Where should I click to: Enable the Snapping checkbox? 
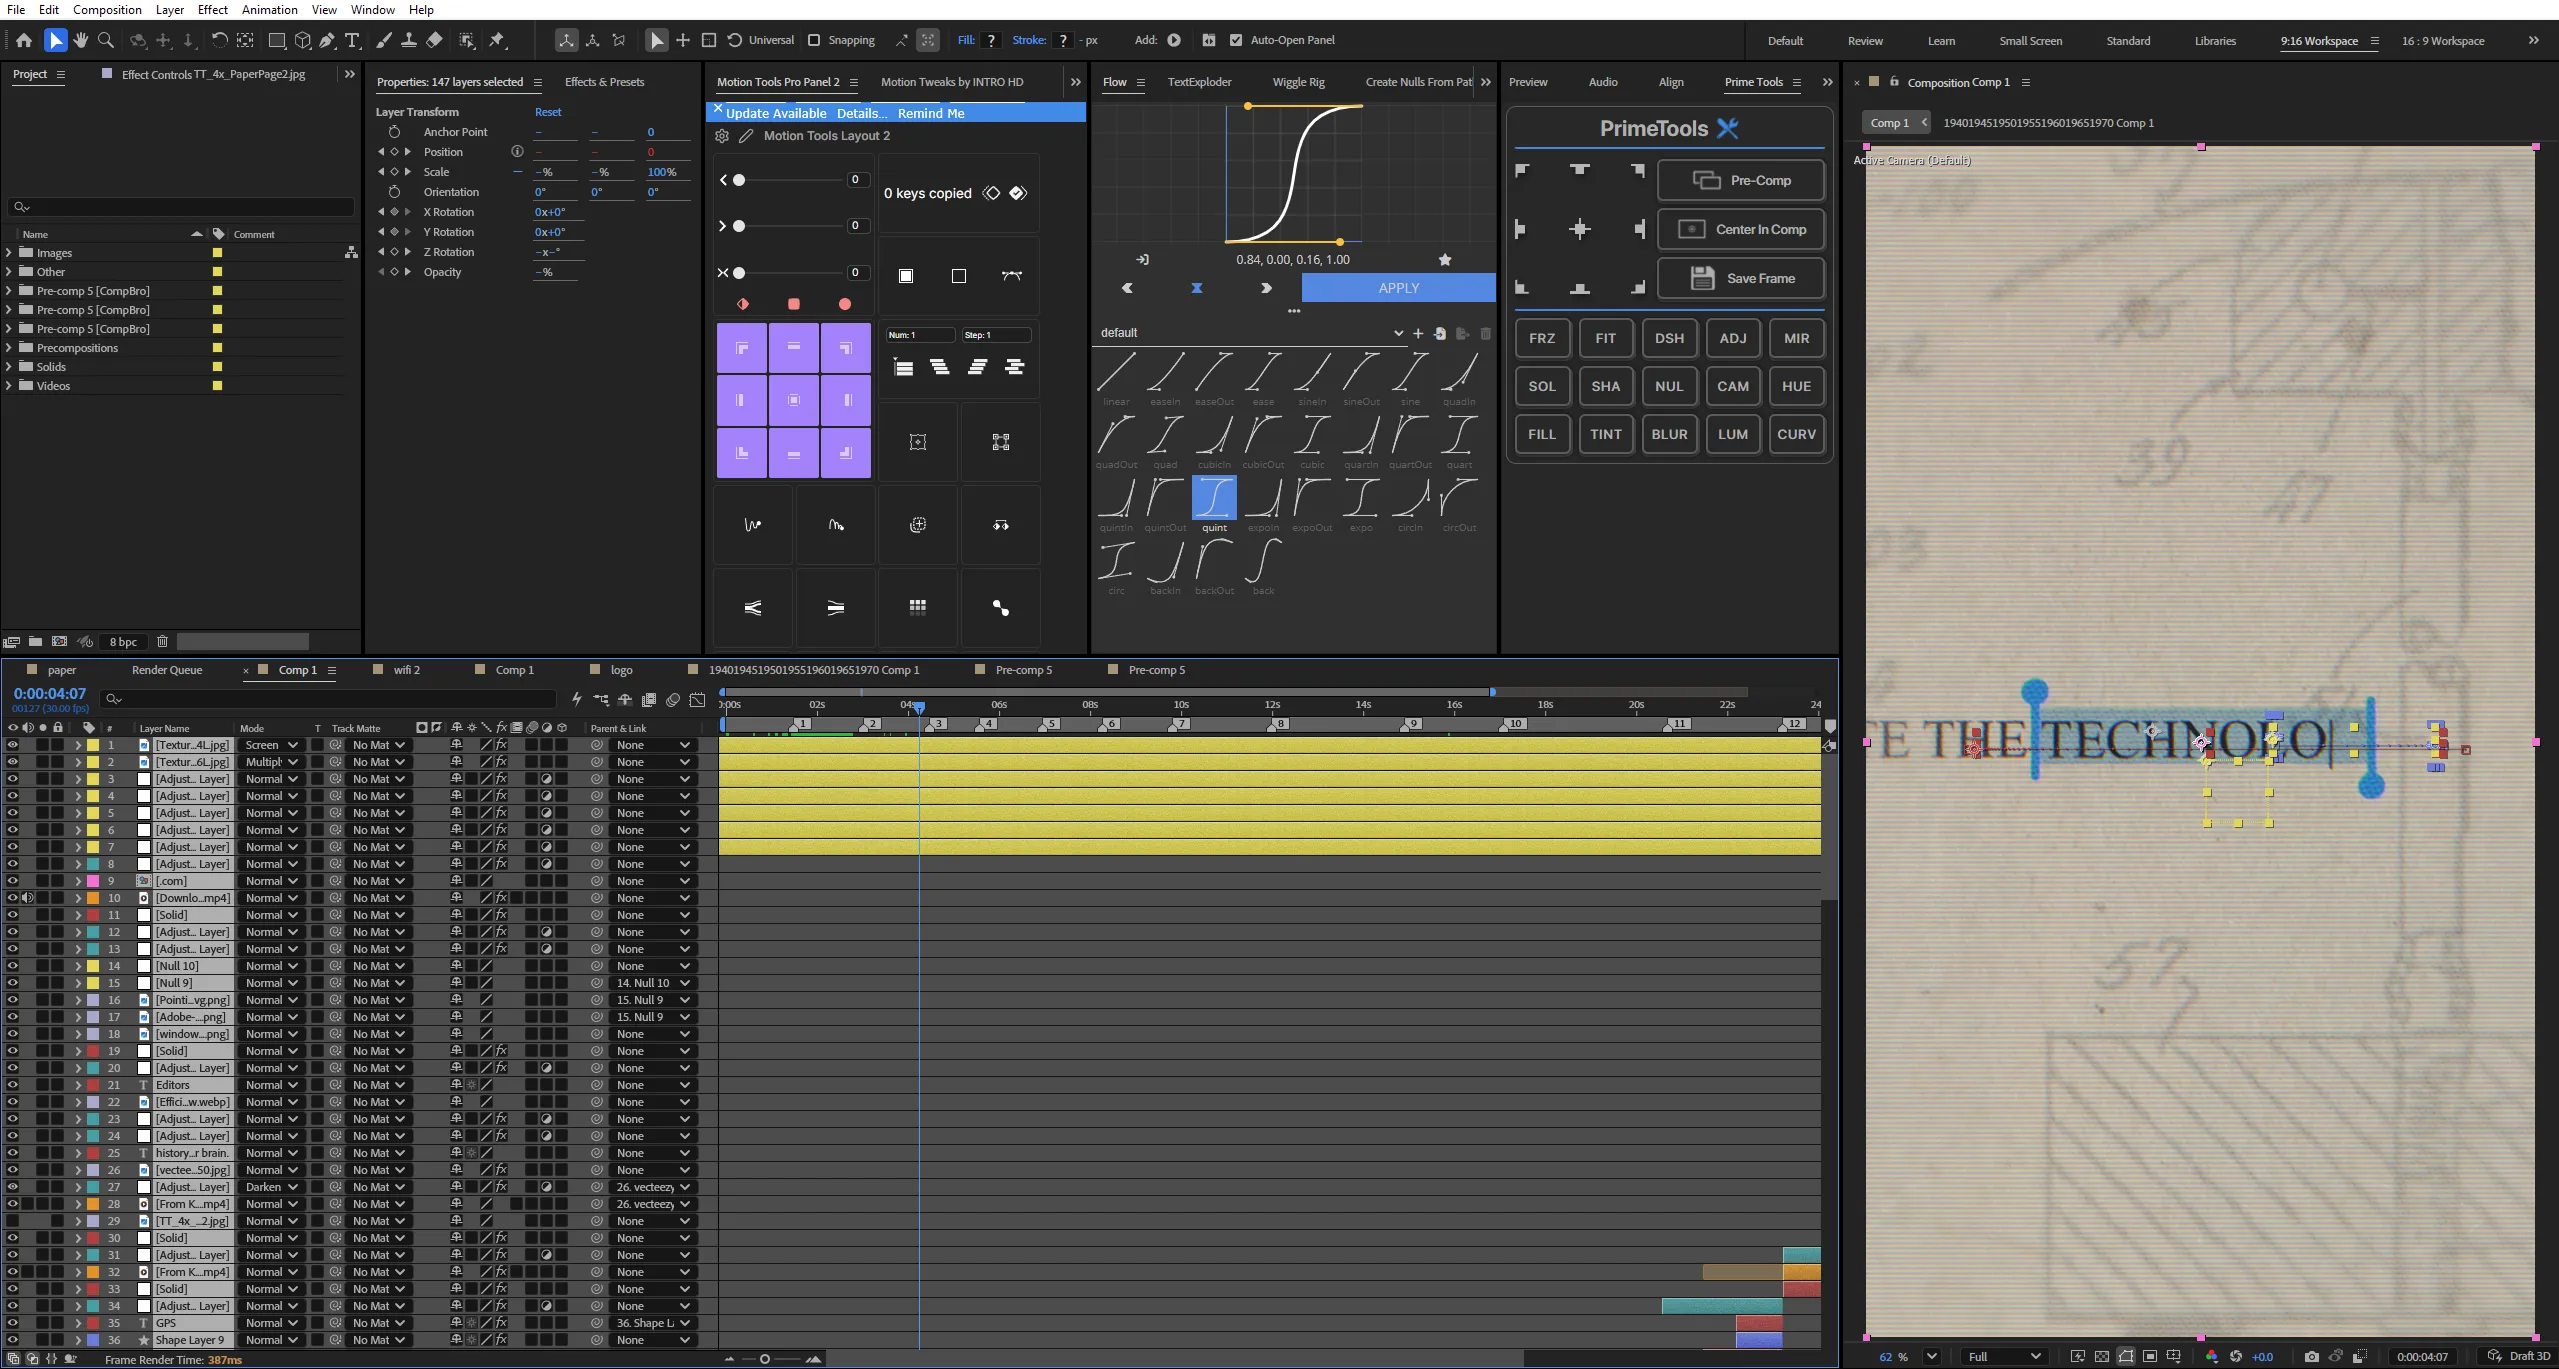tap(814, 40)
